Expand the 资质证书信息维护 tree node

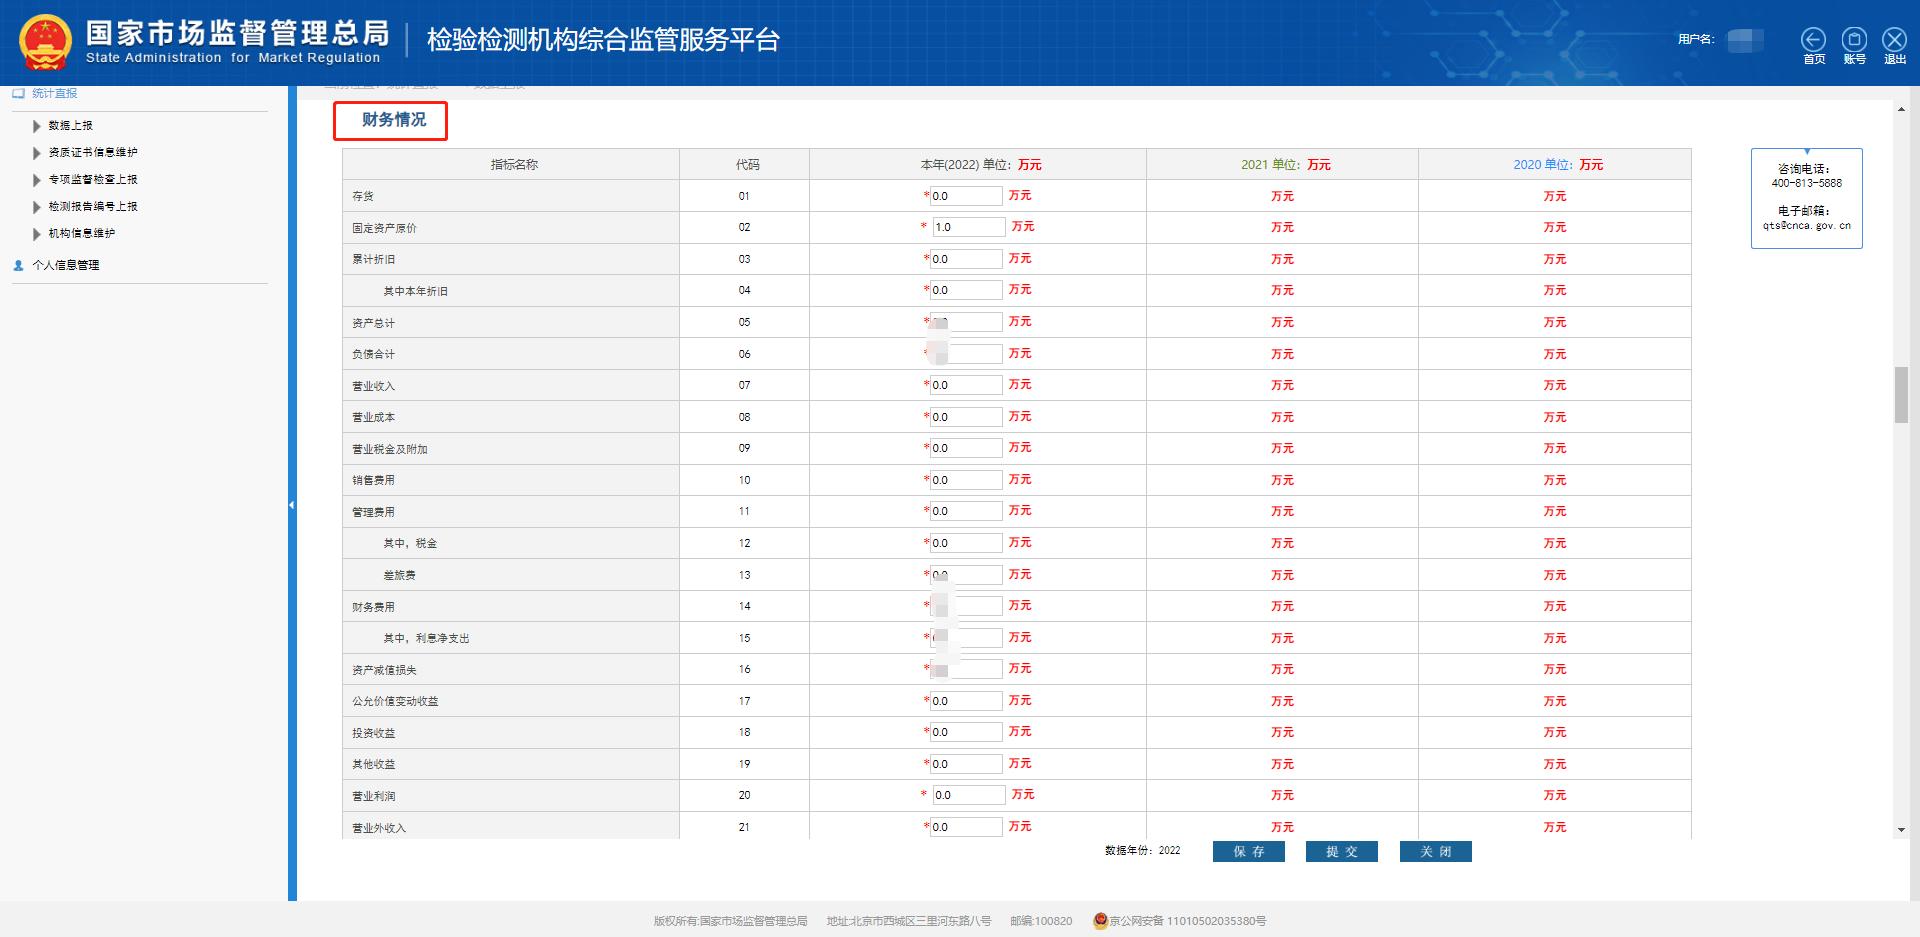point(37,153)
